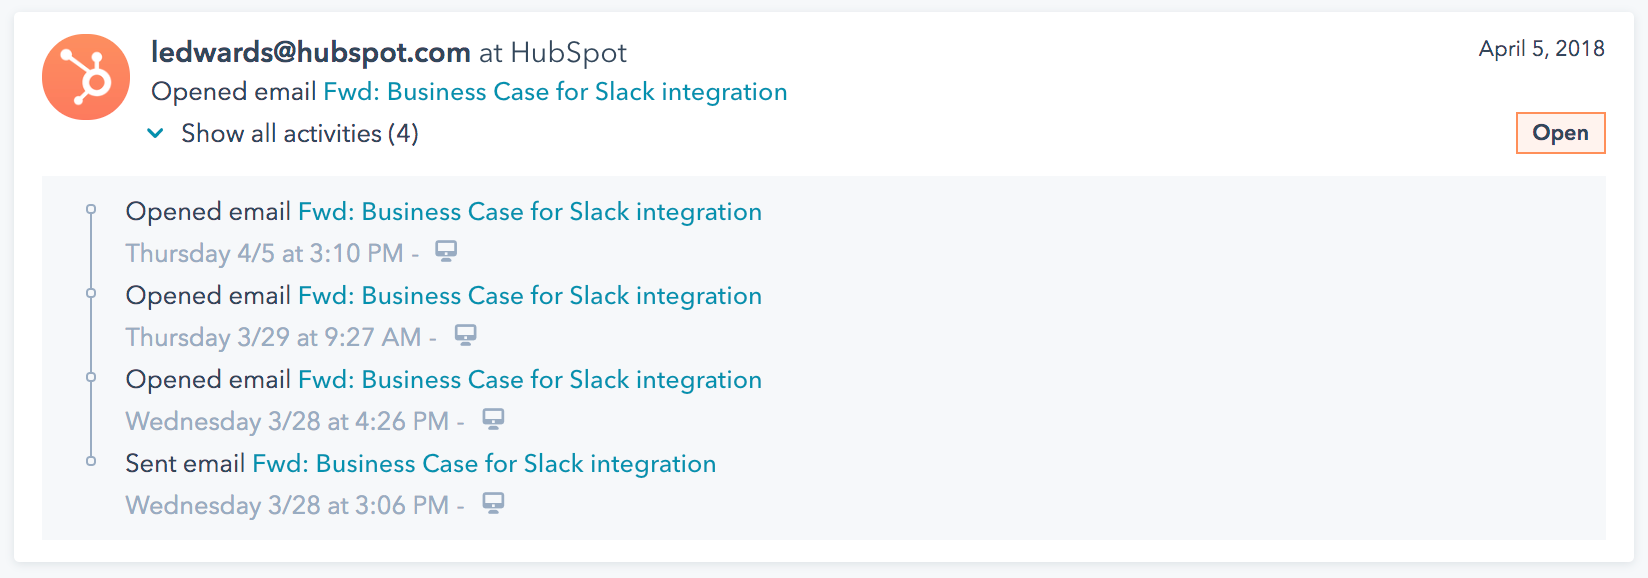Open email link from Wednesday 4:26 PM opened activity
Viewport: 1648px width, 578px height.
pos(530,380)
